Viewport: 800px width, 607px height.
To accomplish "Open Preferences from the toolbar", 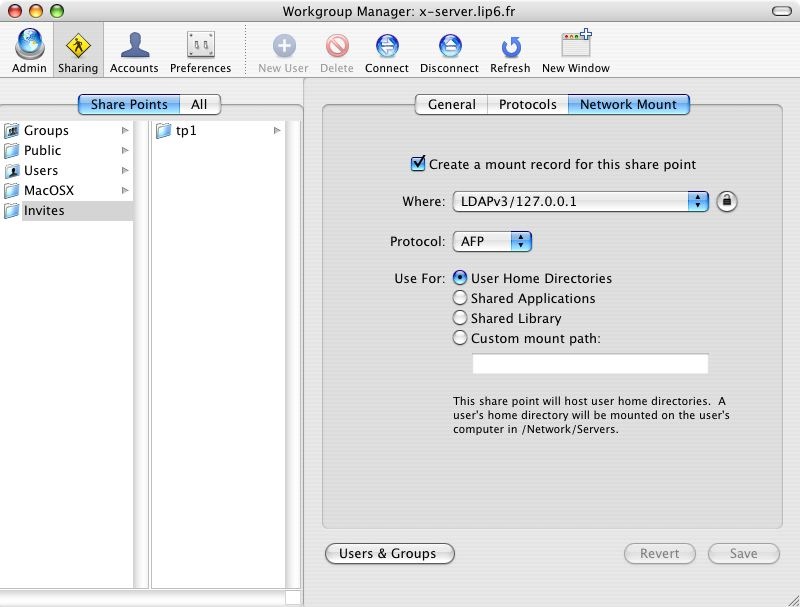I will pyautogui.click(x=200, y=47).
